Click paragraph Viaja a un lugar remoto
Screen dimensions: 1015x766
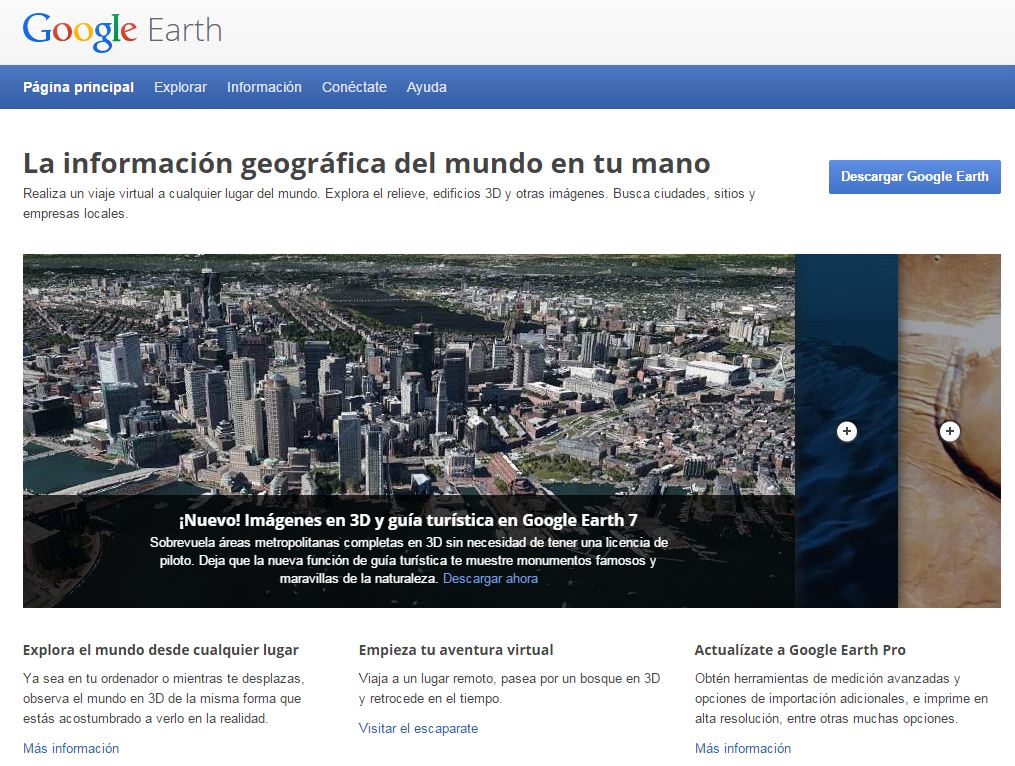509,688
